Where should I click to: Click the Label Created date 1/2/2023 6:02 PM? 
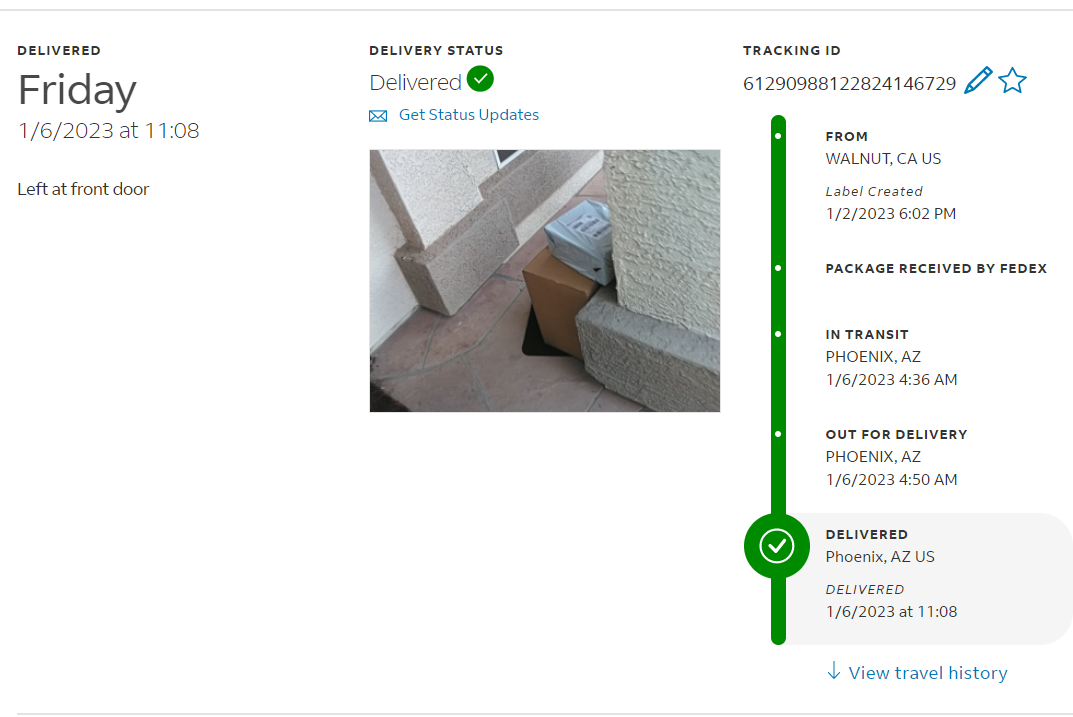(x=890, y=213)
